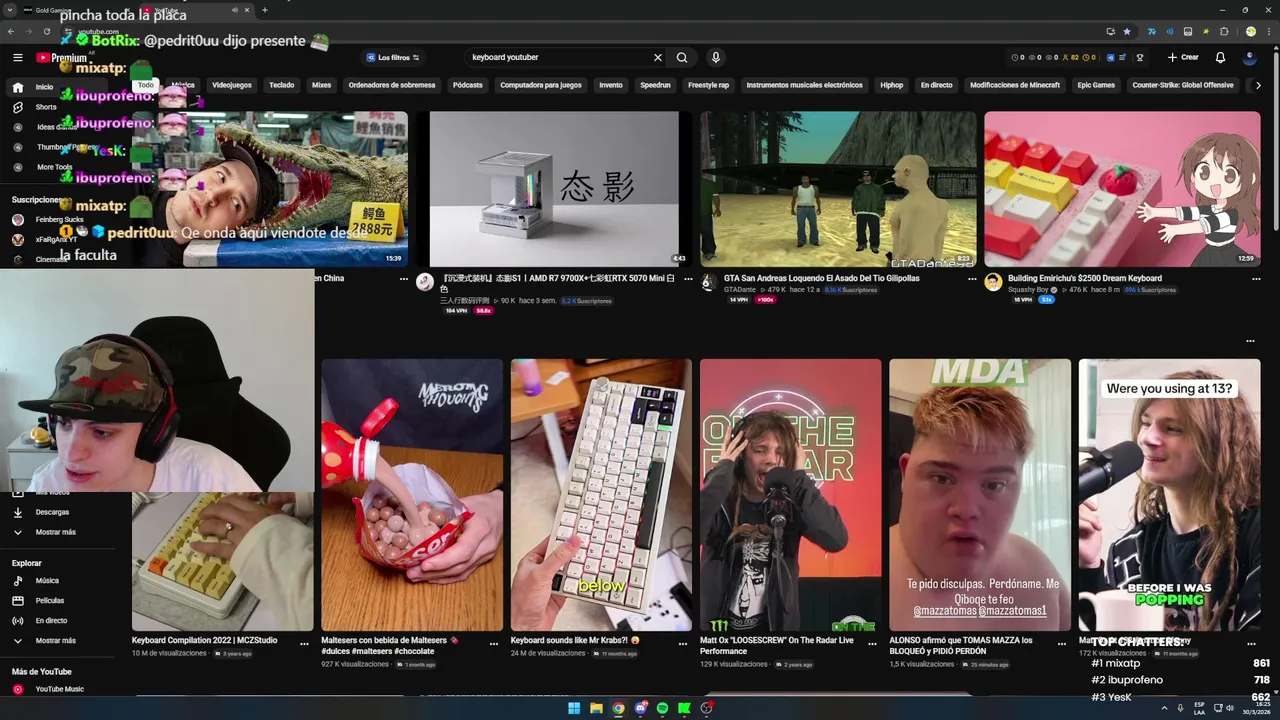Open new browser tab with plus button
Screen dimensions: 1280x720
[265, 10]
